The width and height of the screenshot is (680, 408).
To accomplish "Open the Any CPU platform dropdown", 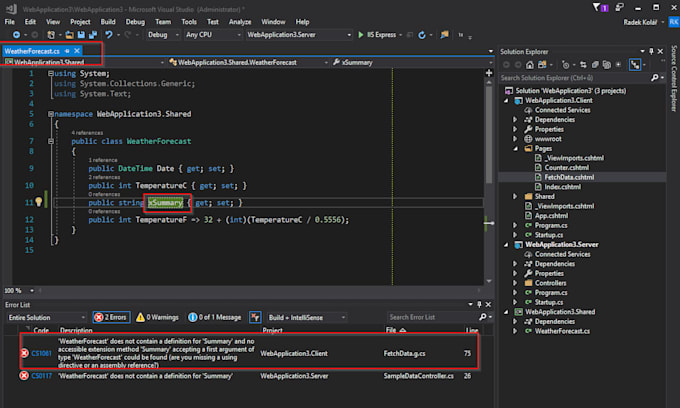I will tap(212, 35).
